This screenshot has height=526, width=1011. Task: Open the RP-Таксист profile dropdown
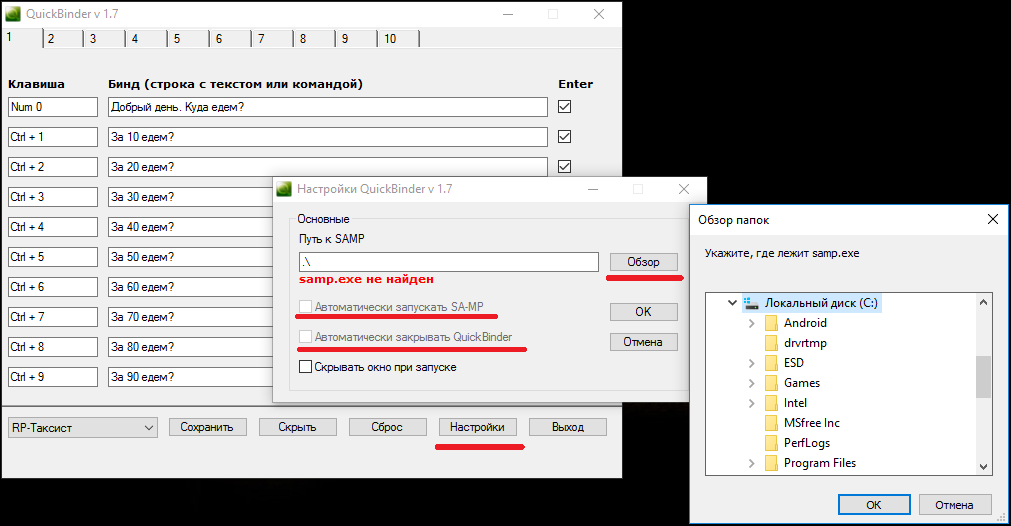point(149,428)
